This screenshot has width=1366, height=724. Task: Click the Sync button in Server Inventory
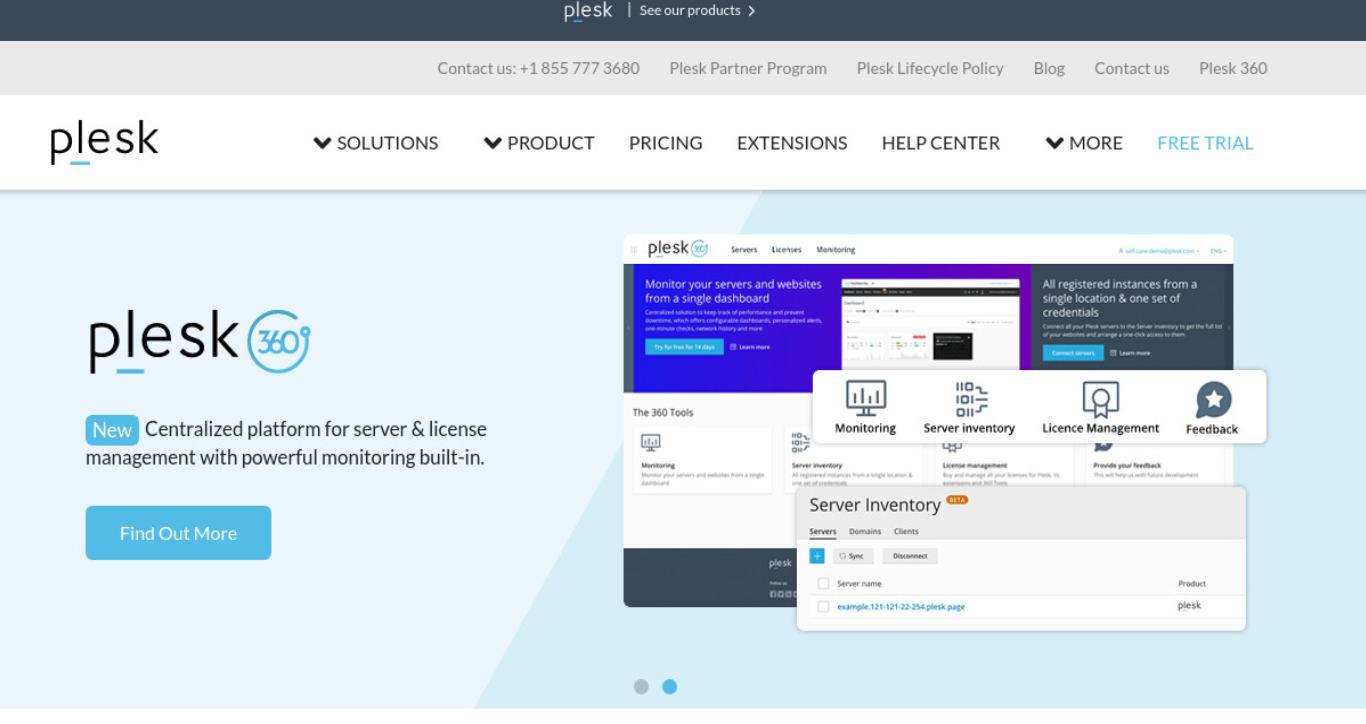tap(854, 556)
